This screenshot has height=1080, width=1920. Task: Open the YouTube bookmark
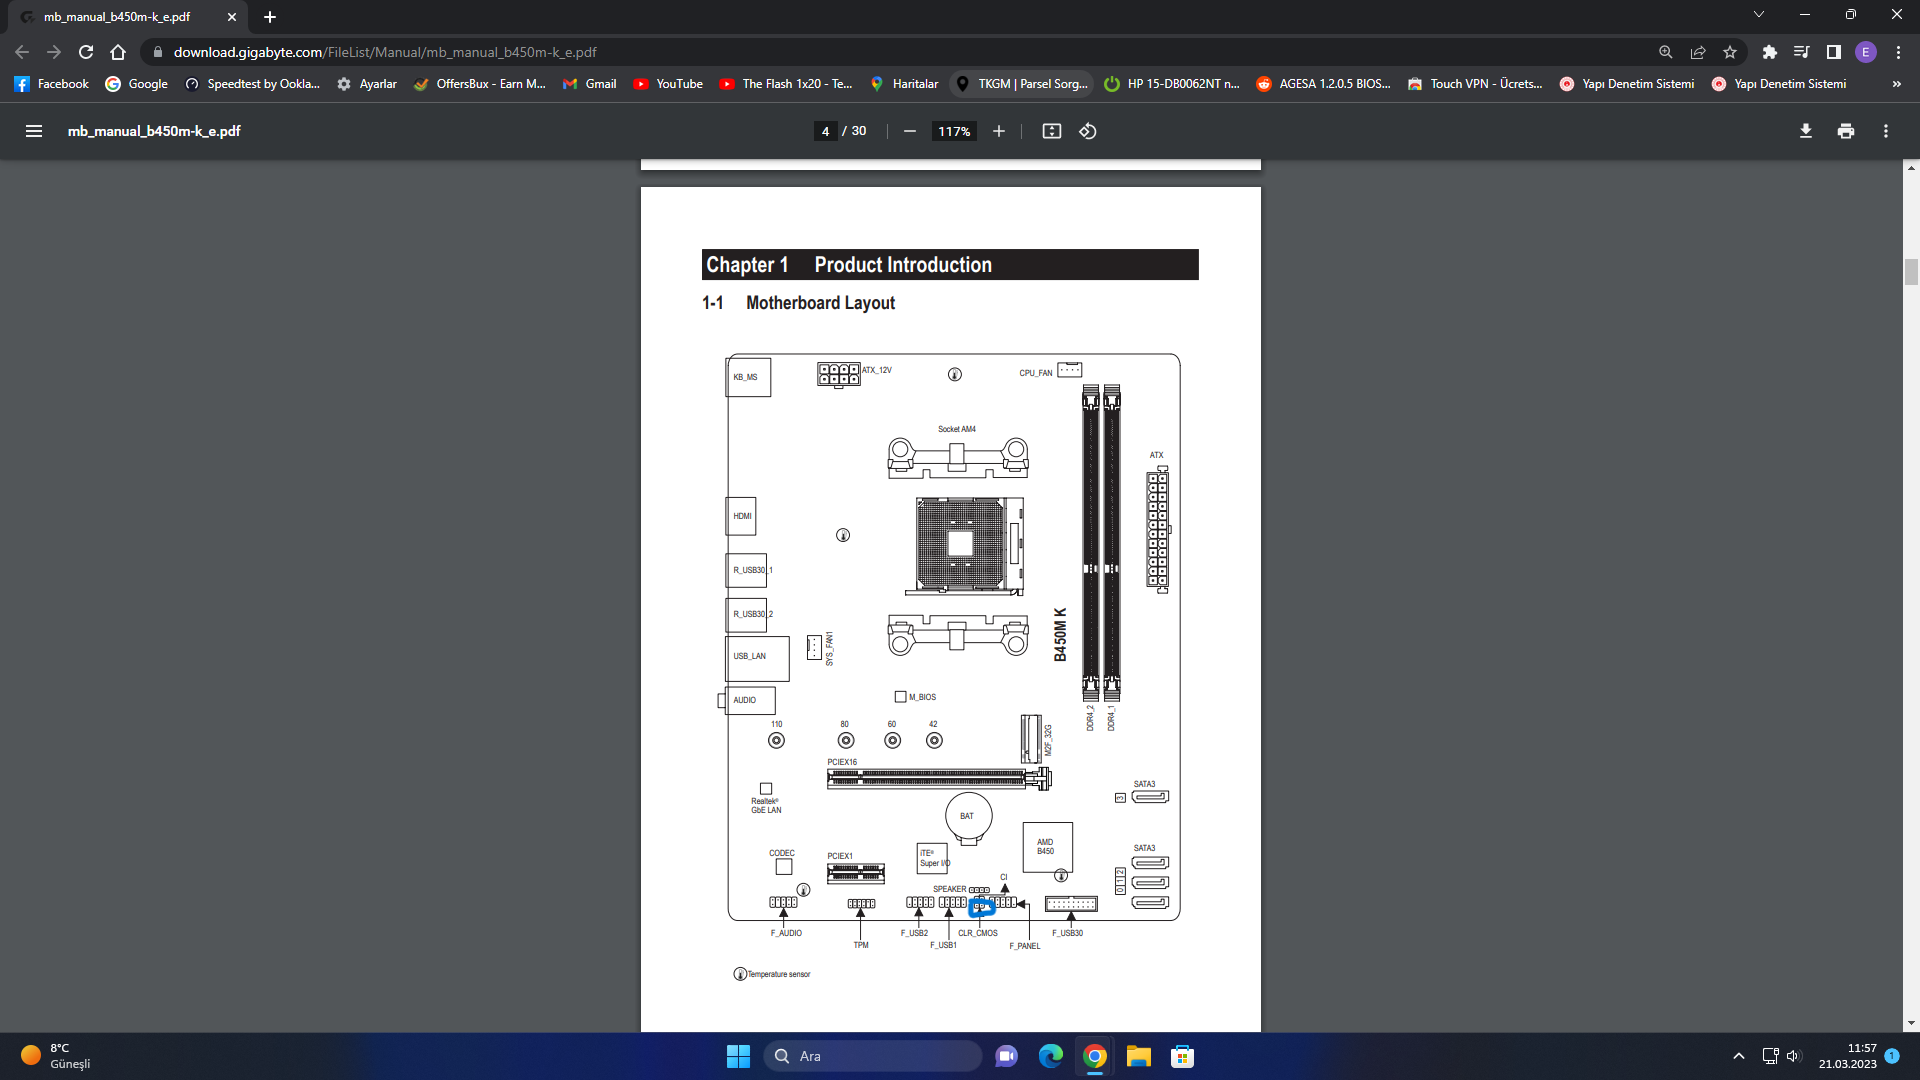point(668,84)
